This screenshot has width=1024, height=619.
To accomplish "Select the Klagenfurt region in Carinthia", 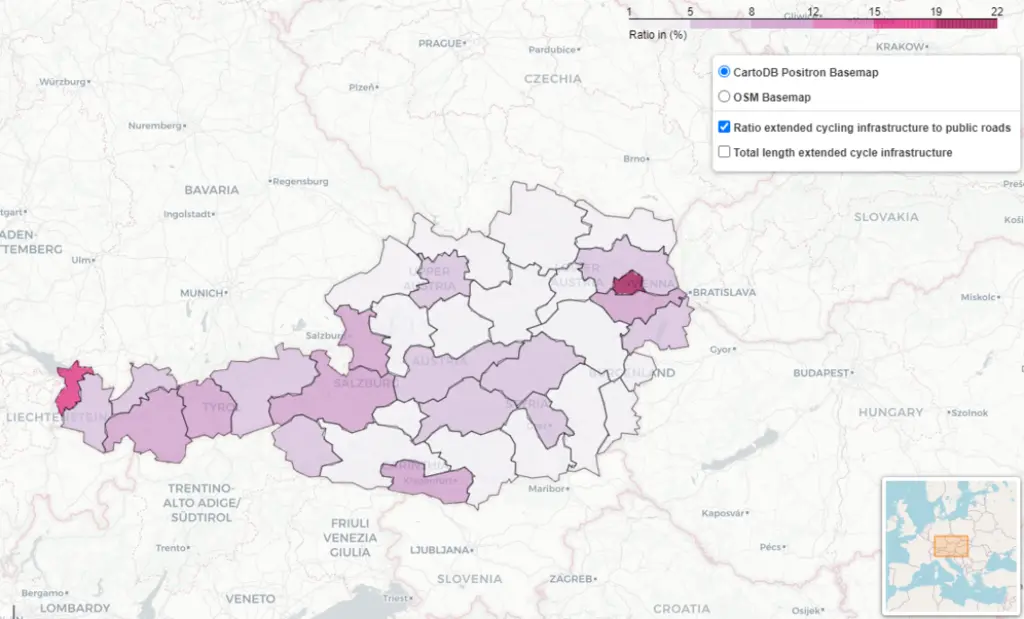I will tap(427, 478).
